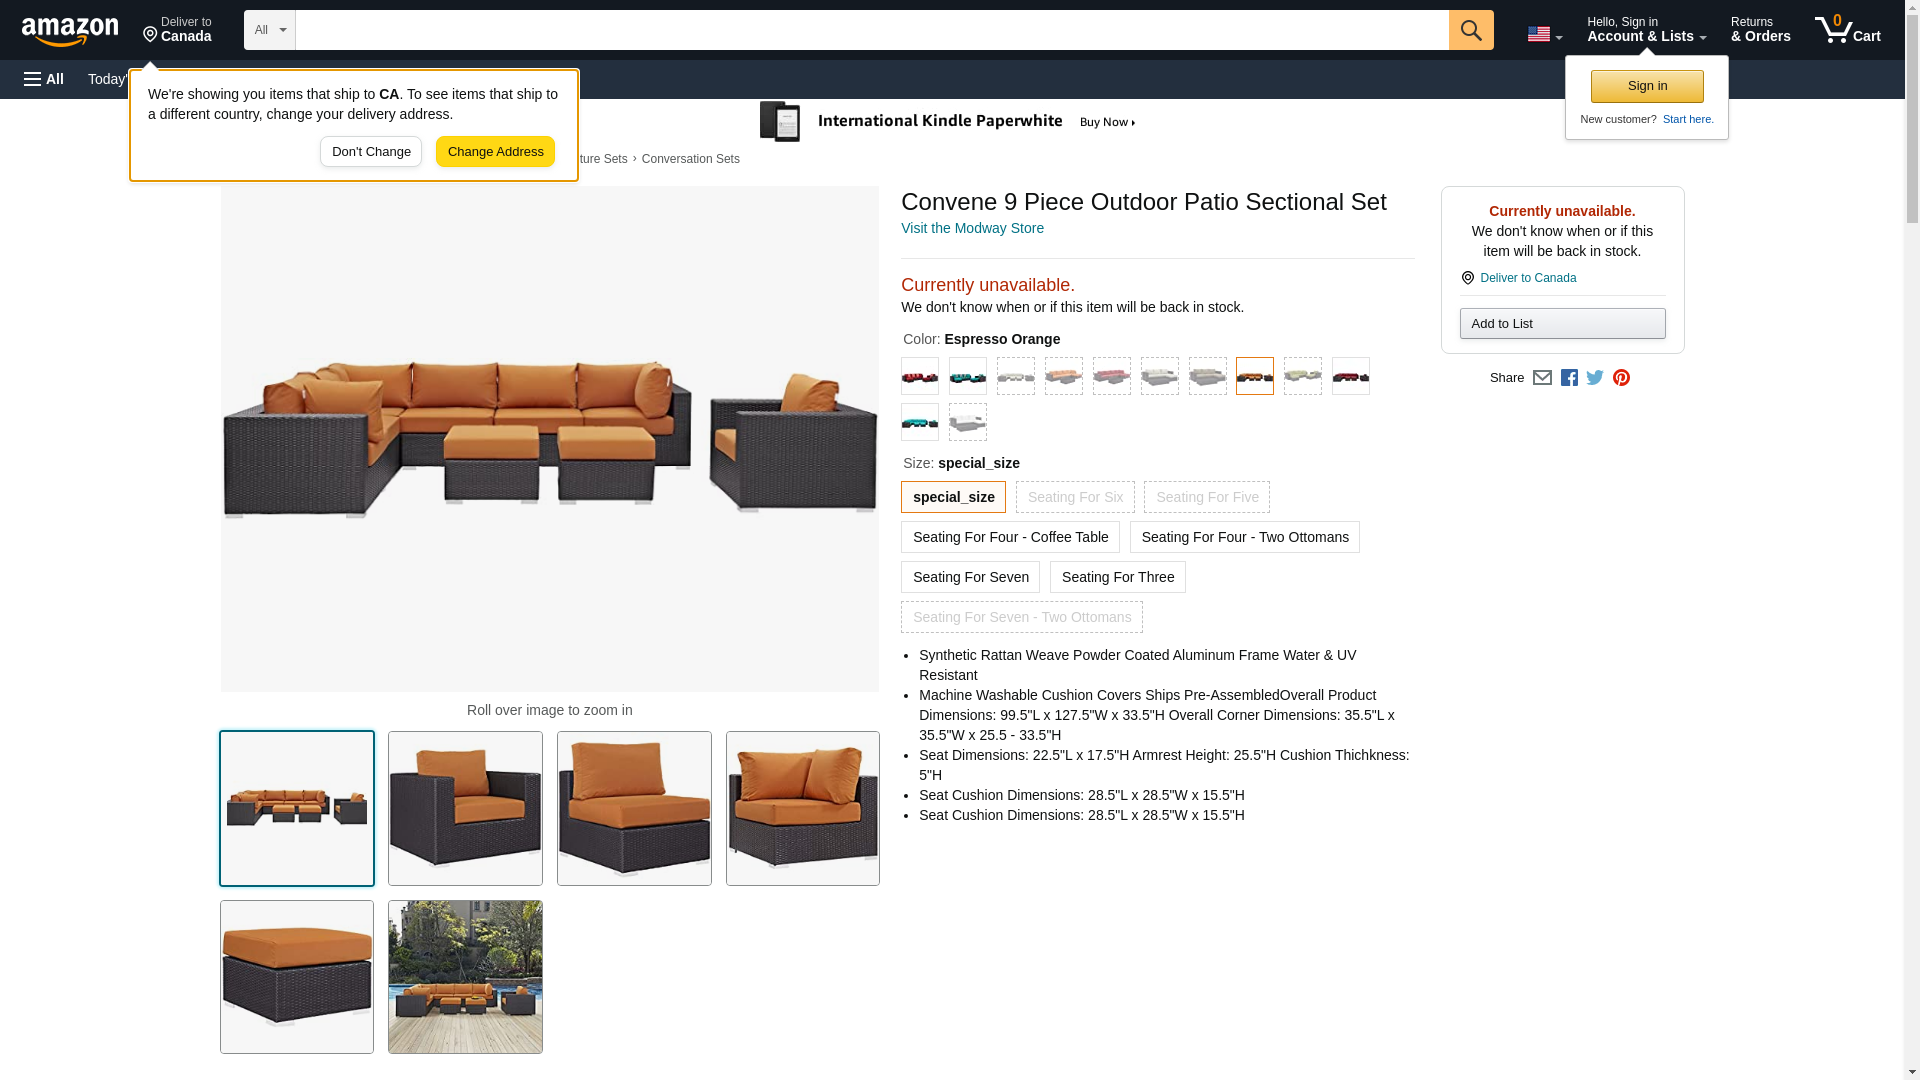Select the Seating For Three size option
The height and width of the screenshot is (1080, 1920).
[x=1117, y=577]
